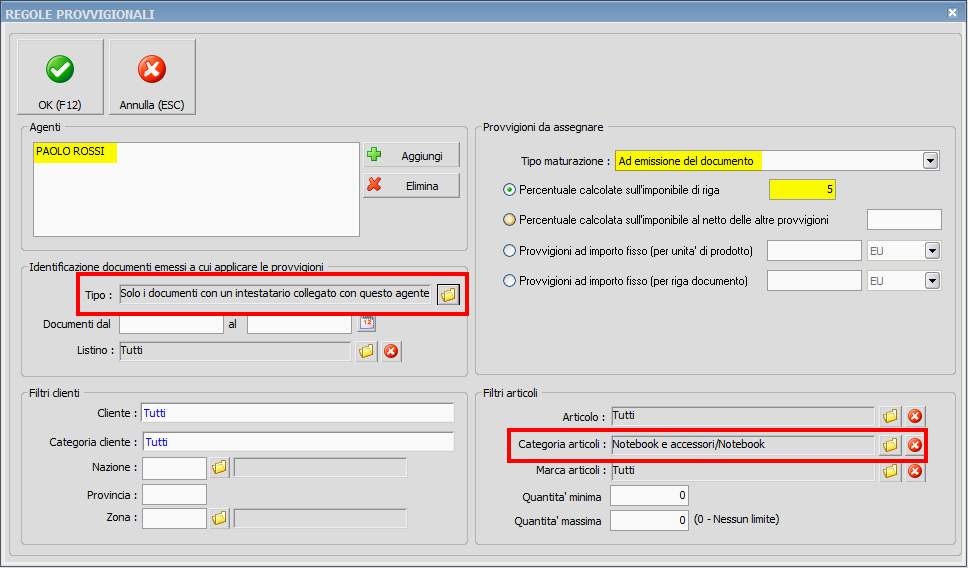This screenshot has width=968, height=568.
Task: Open Zona lookup folder icon
Action: (219, 517)
